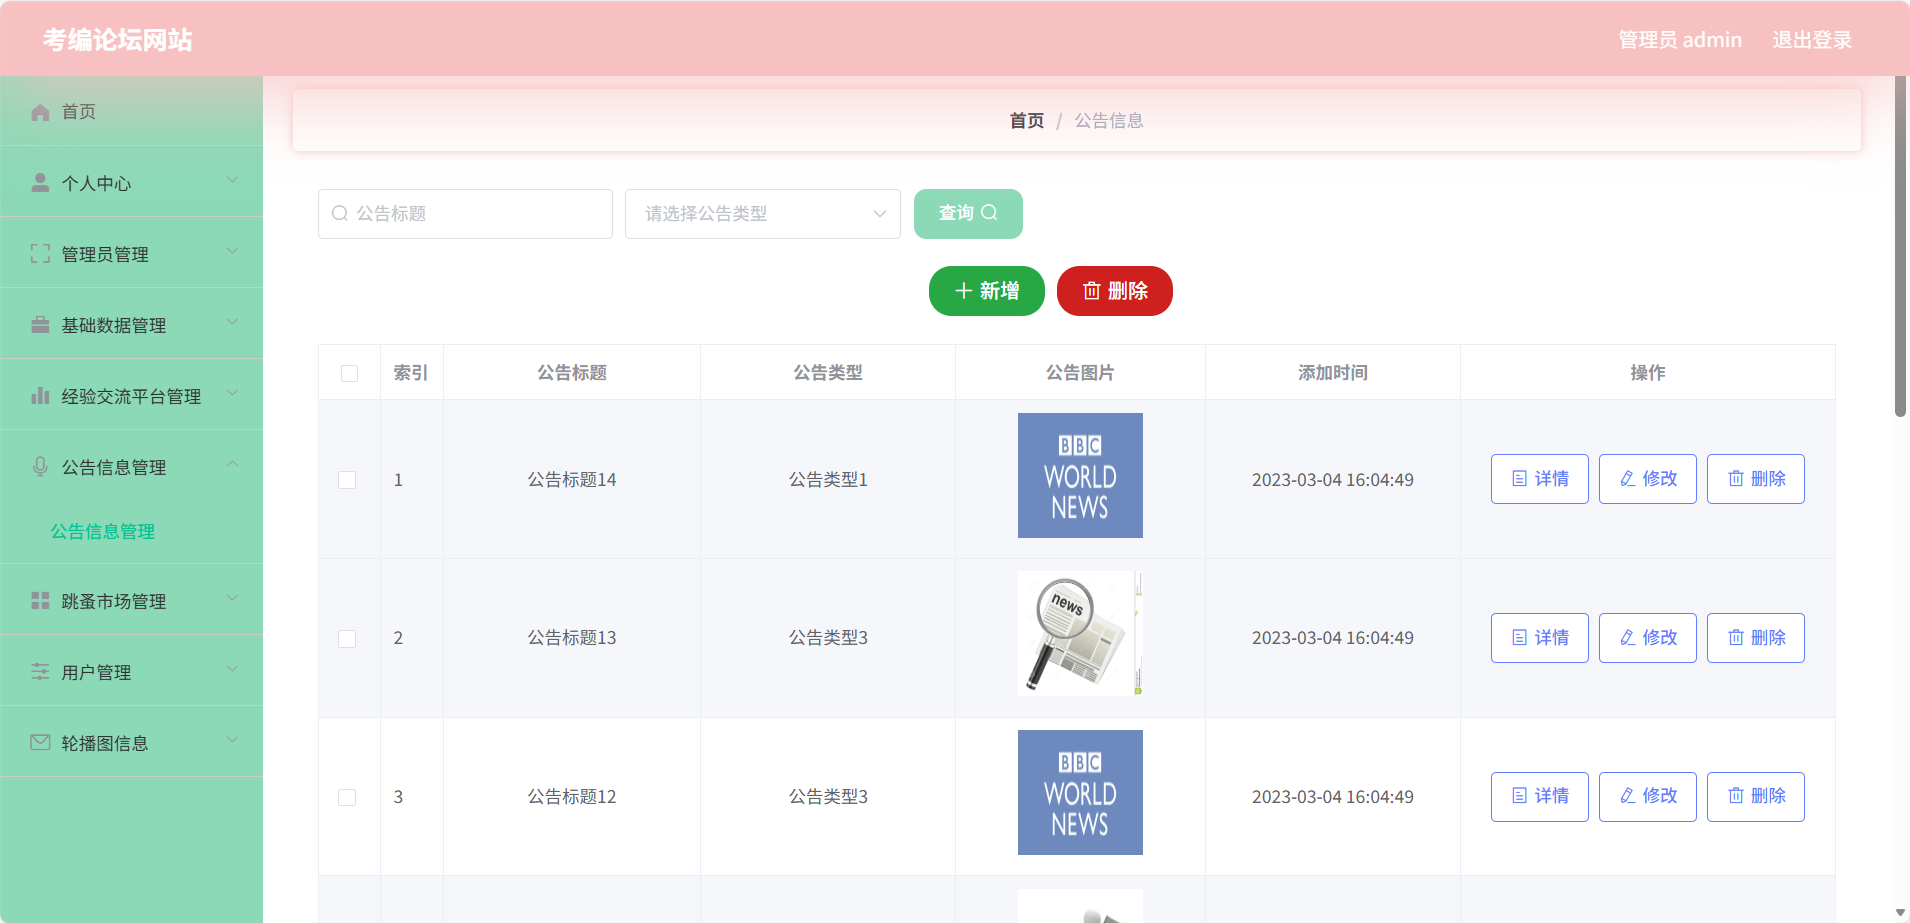
Task: Open the 个人中心 sidebar menu
Action: click(131, 182)
